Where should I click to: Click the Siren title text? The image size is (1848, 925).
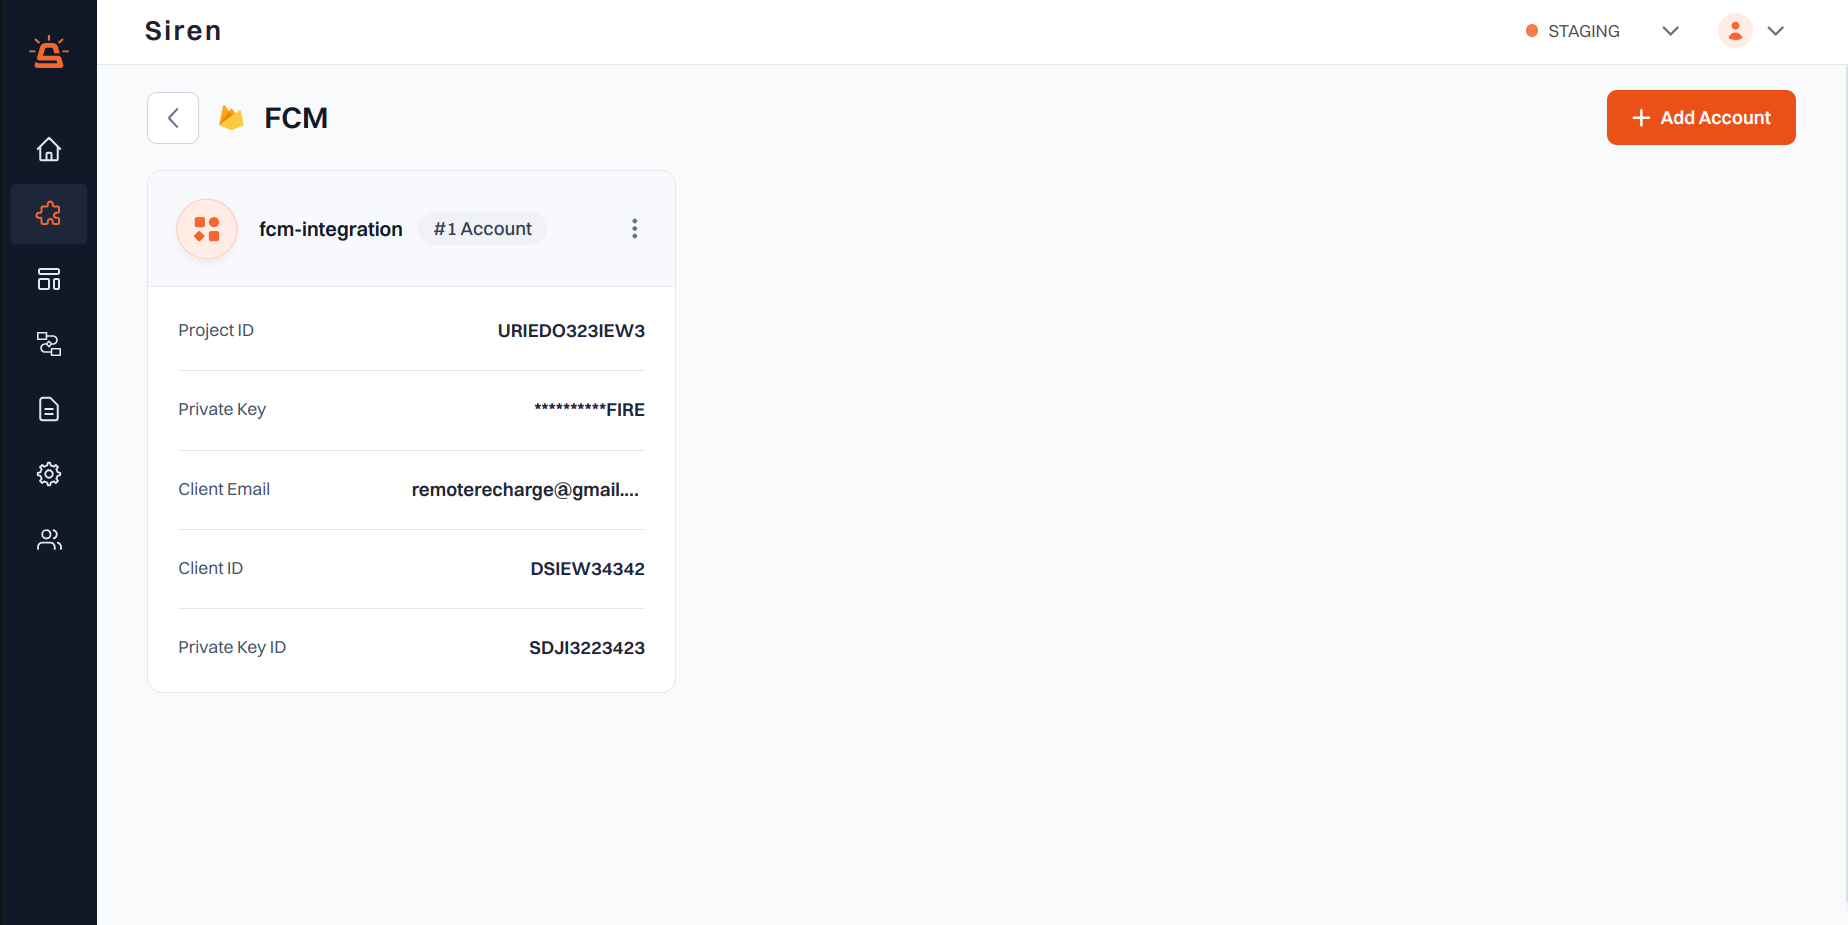183,31
